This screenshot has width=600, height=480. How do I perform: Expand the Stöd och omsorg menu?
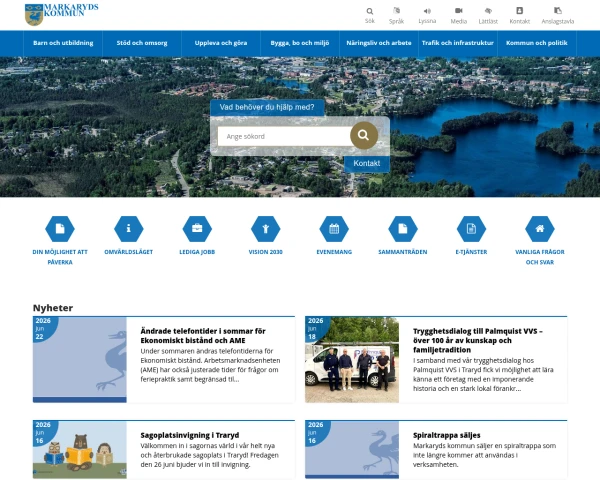[142, 43]
